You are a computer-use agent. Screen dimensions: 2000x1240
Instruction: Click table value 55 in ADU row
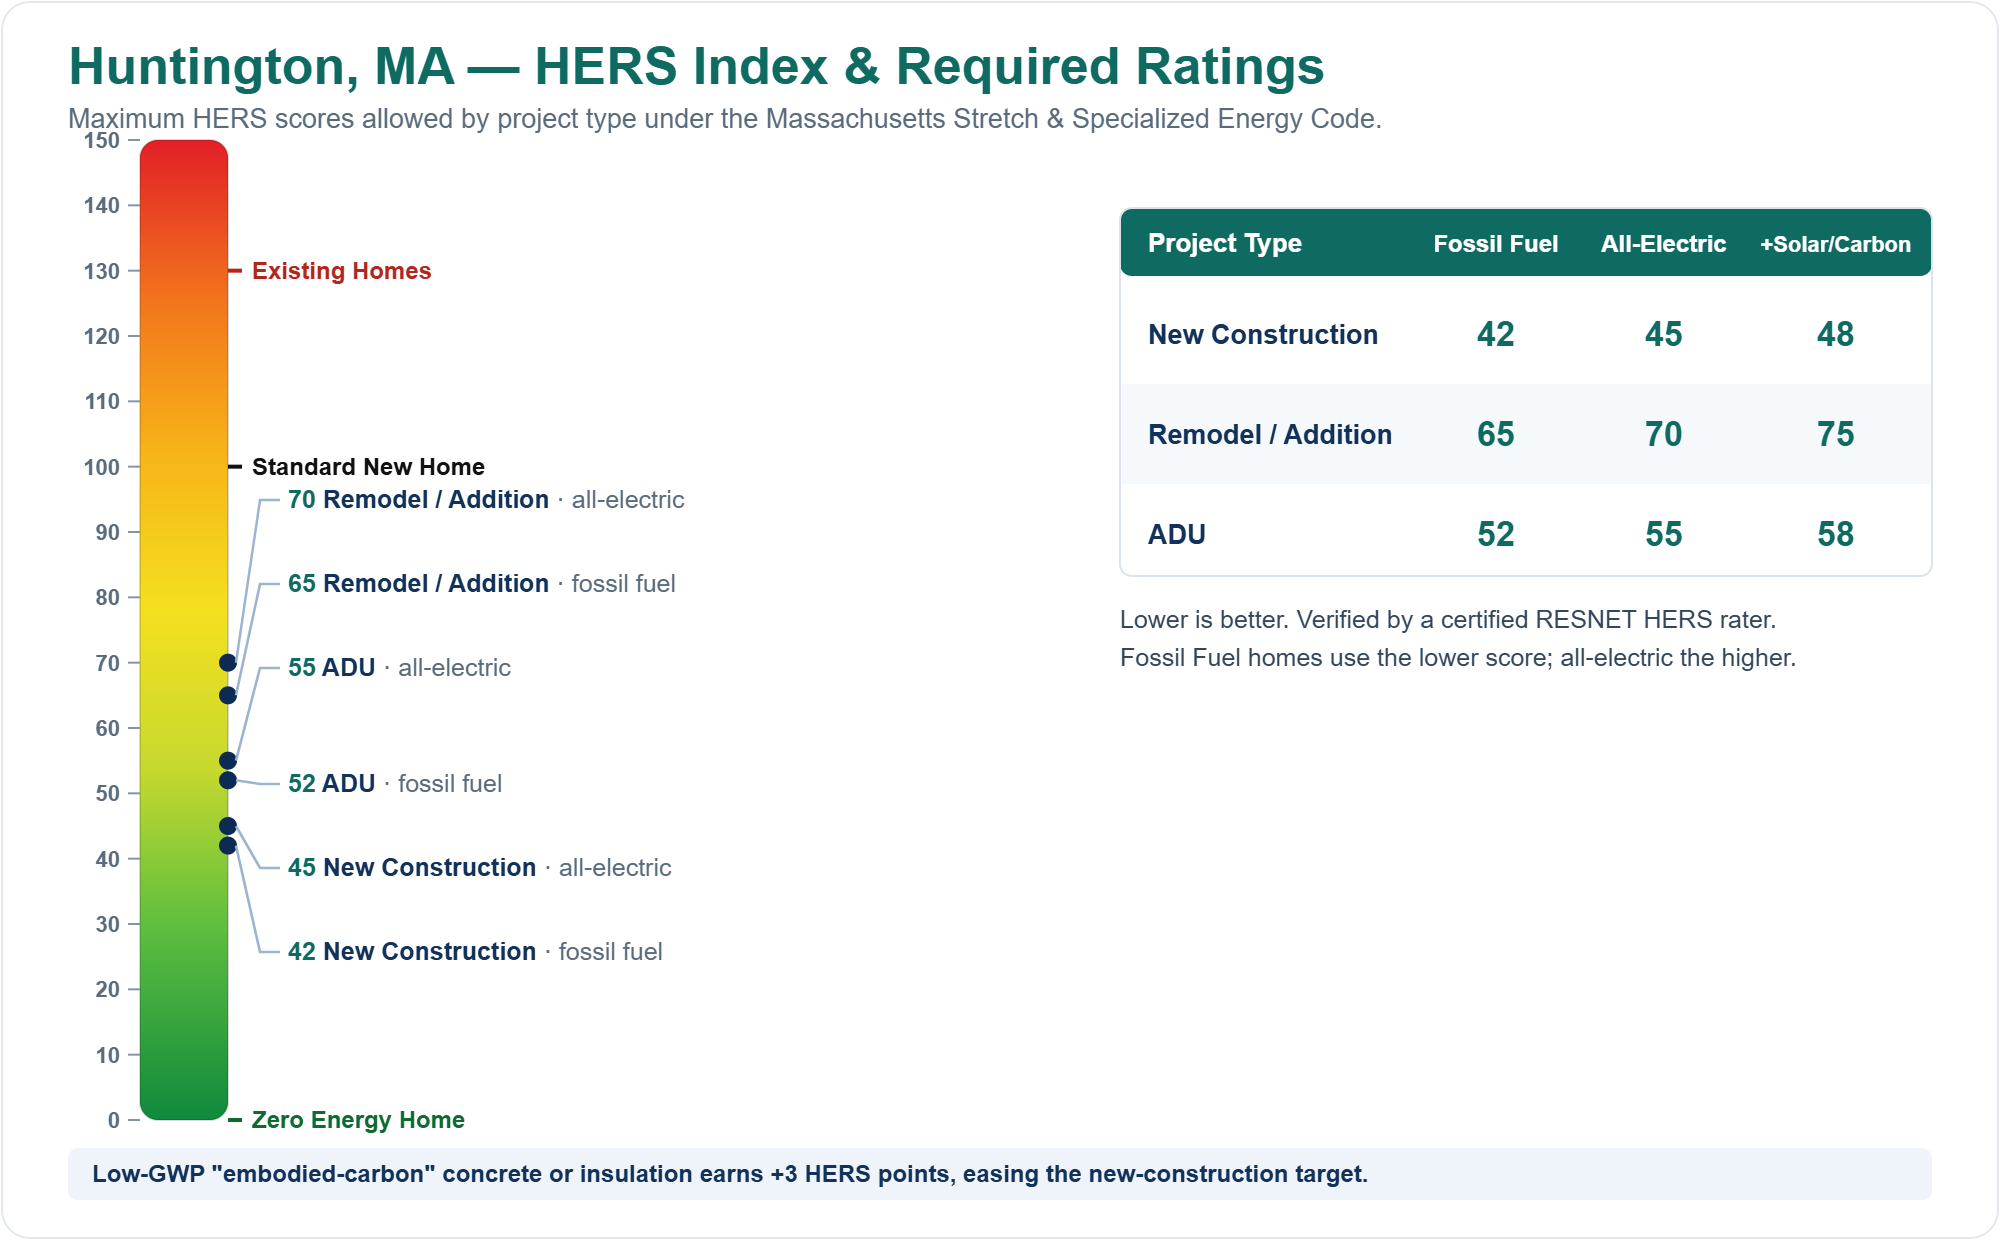pyautogui.click(x=1664, y=534)
